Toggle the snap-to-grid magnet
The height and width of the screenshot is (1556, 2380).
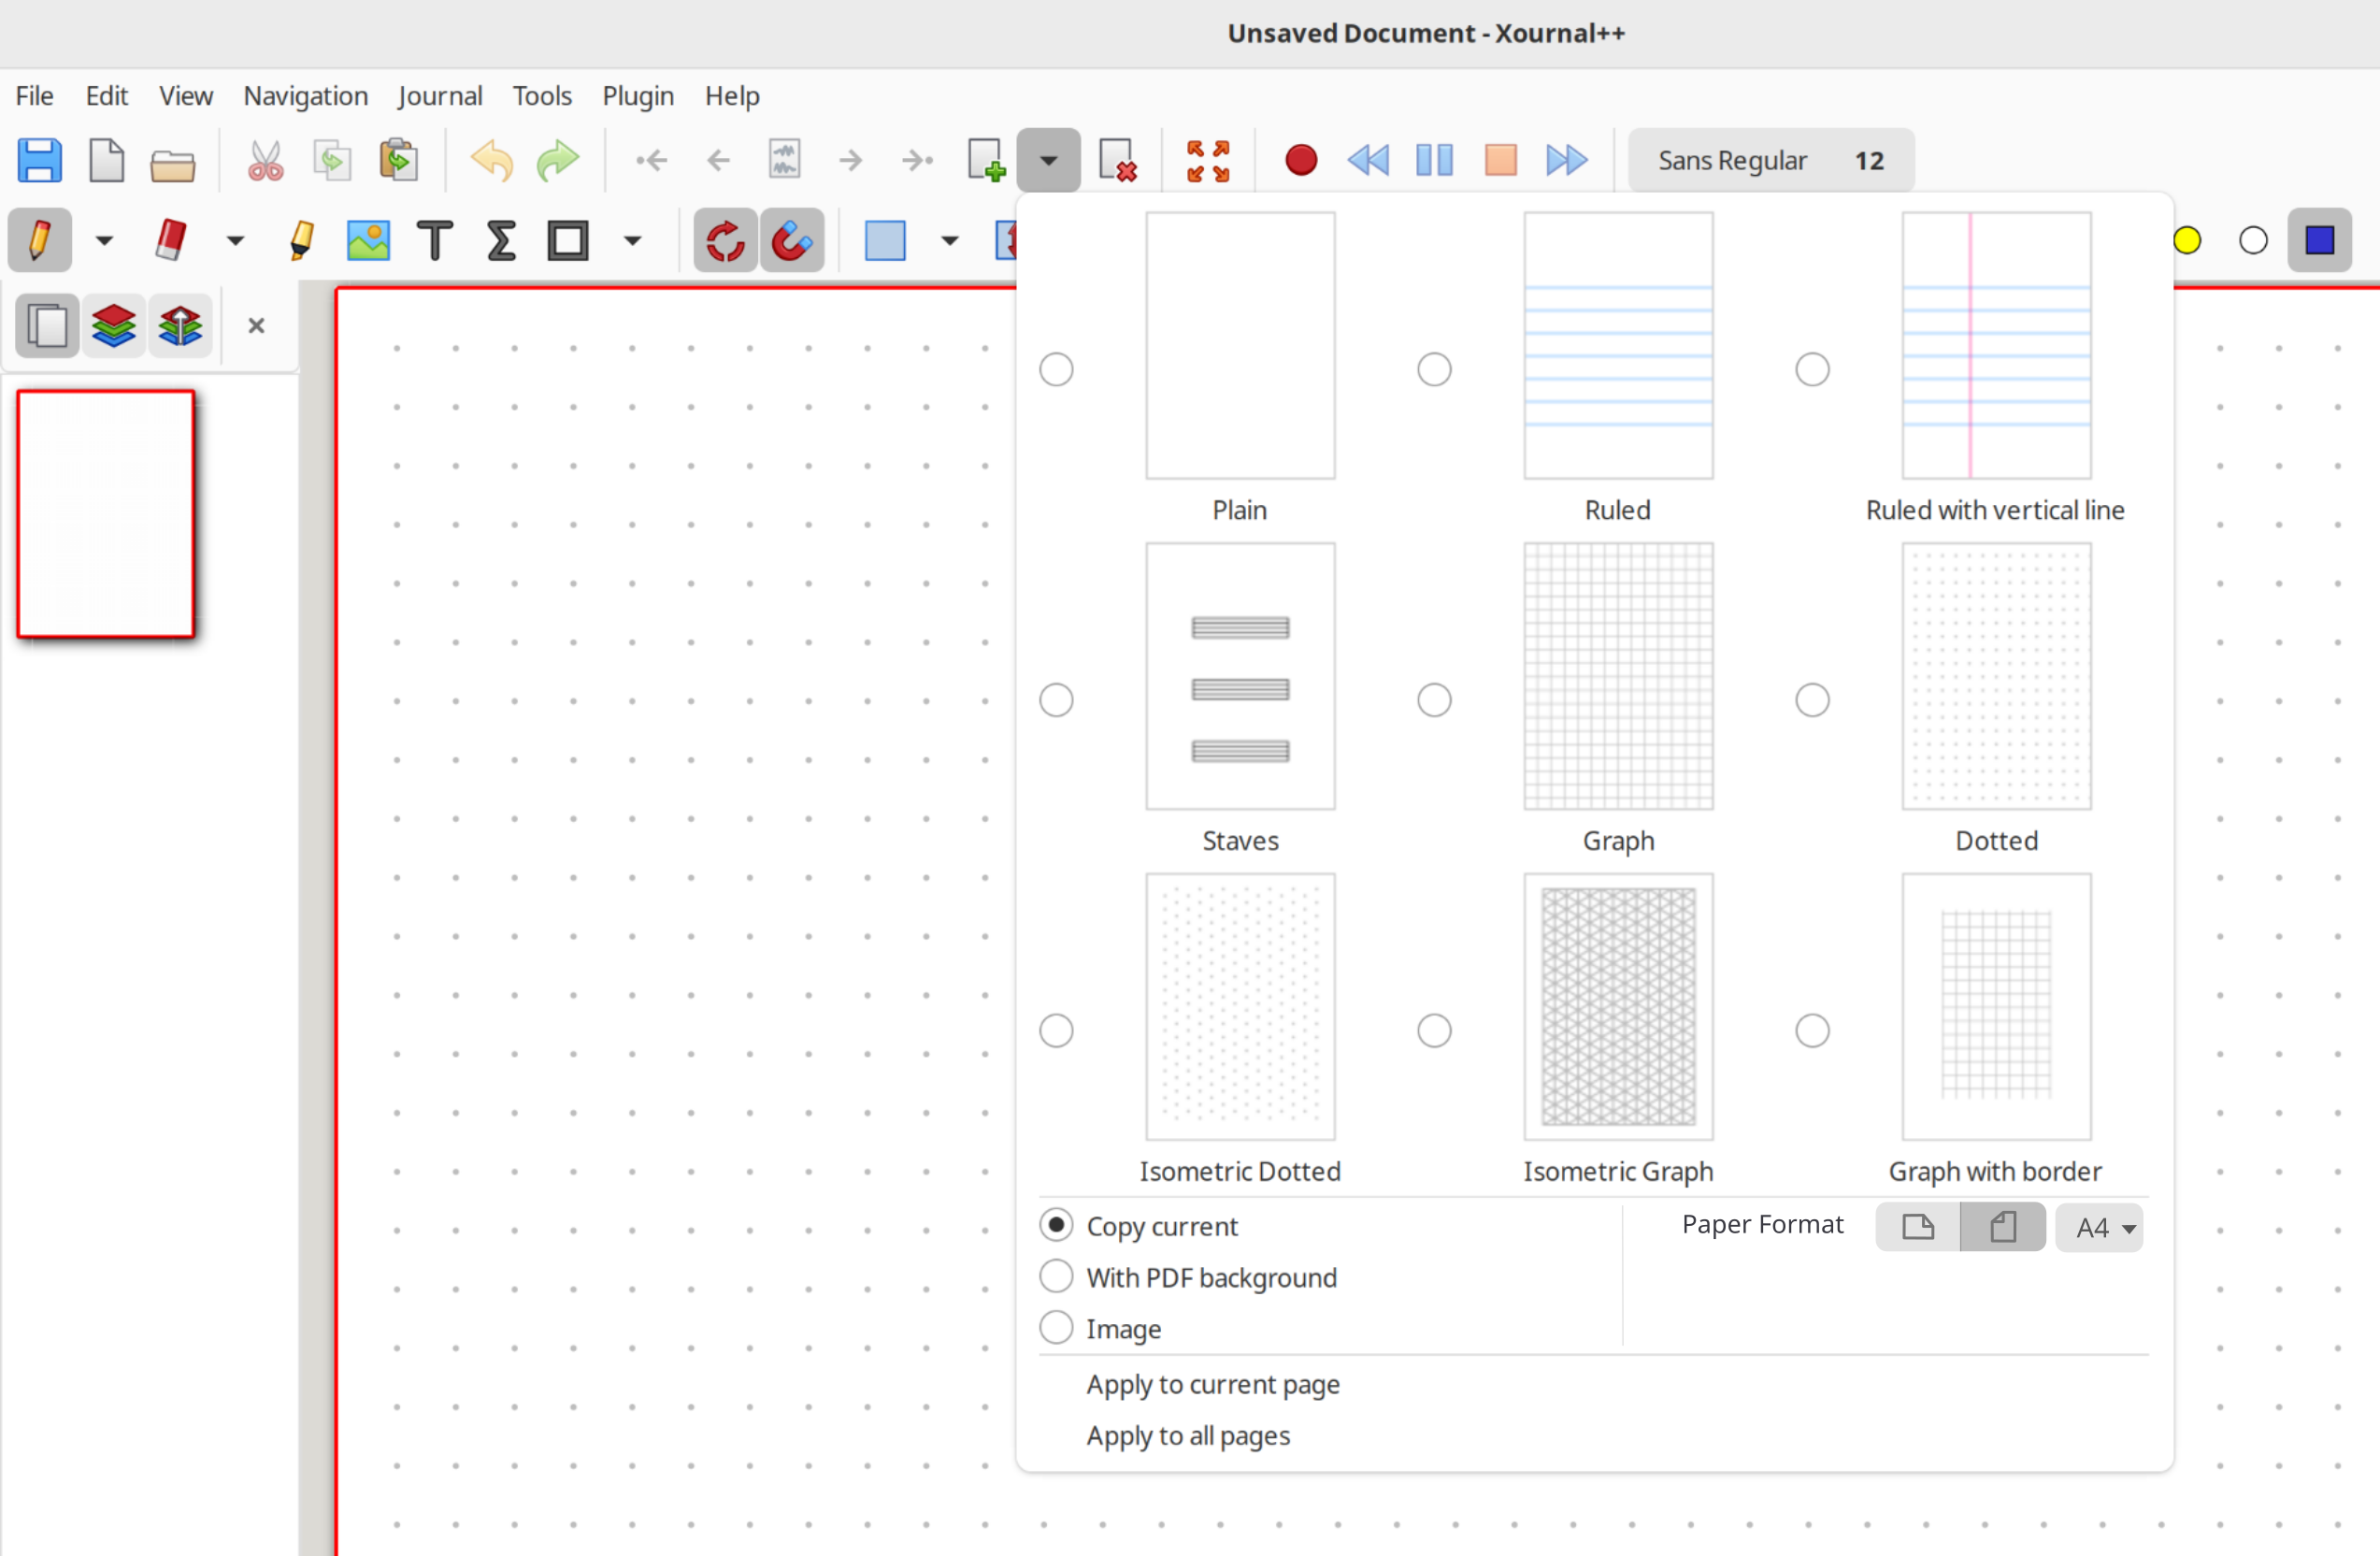click(791, 240)
